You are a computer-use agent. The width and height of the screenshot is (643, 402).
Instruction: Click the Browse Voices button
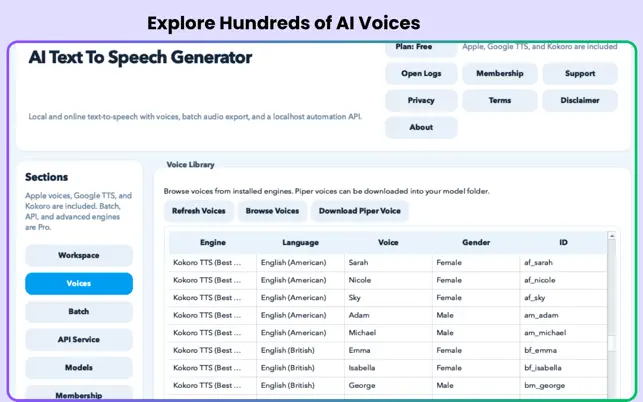(x=272, y=211)
